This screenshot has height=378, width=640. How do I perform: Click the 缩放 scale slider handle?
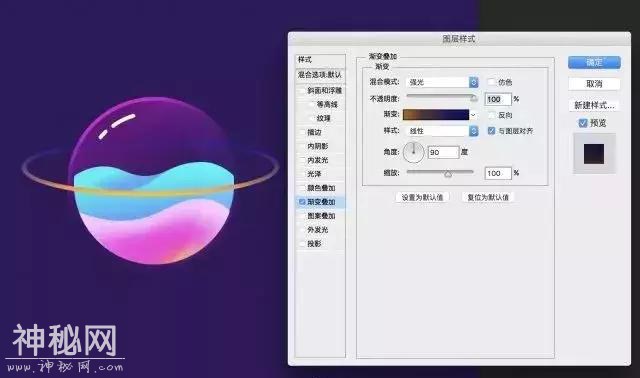coord(448,174)
